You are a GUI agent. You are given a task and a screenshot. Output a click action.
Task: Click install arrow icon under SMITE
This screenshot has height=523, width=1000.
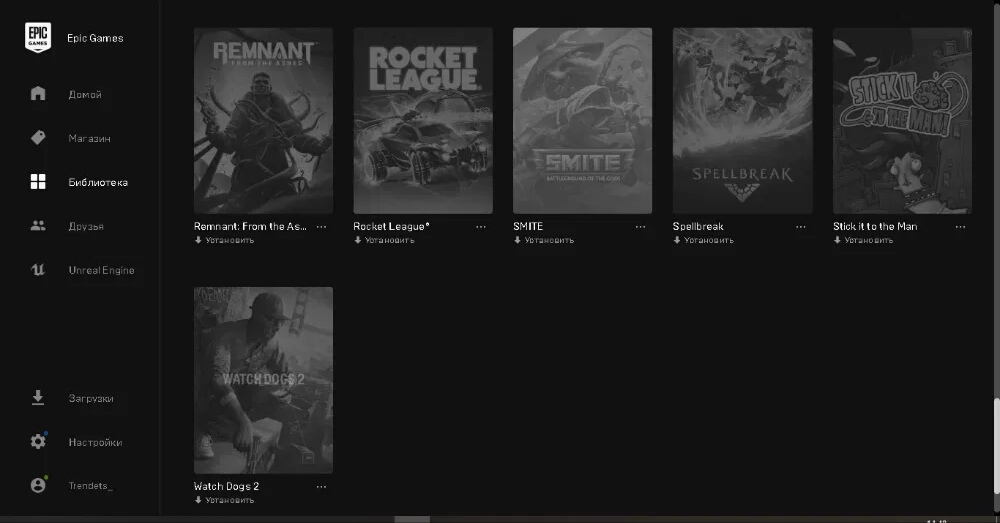pyautogui.click(x=517, y=240)
